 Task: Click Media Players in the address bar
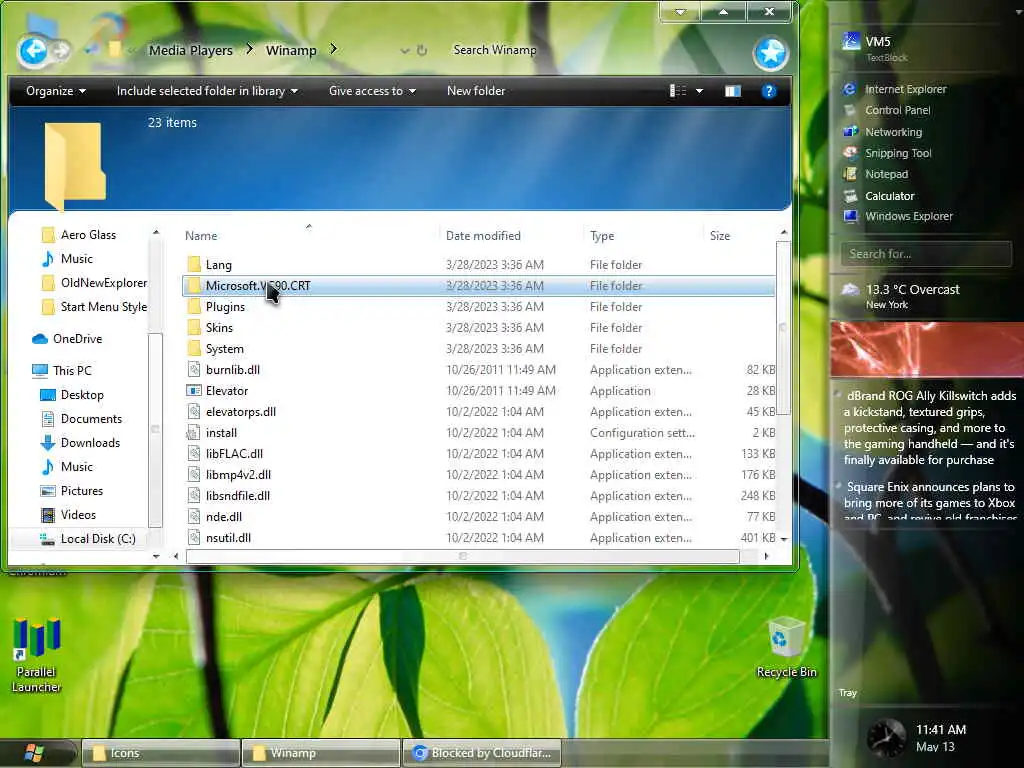(191, 50)
